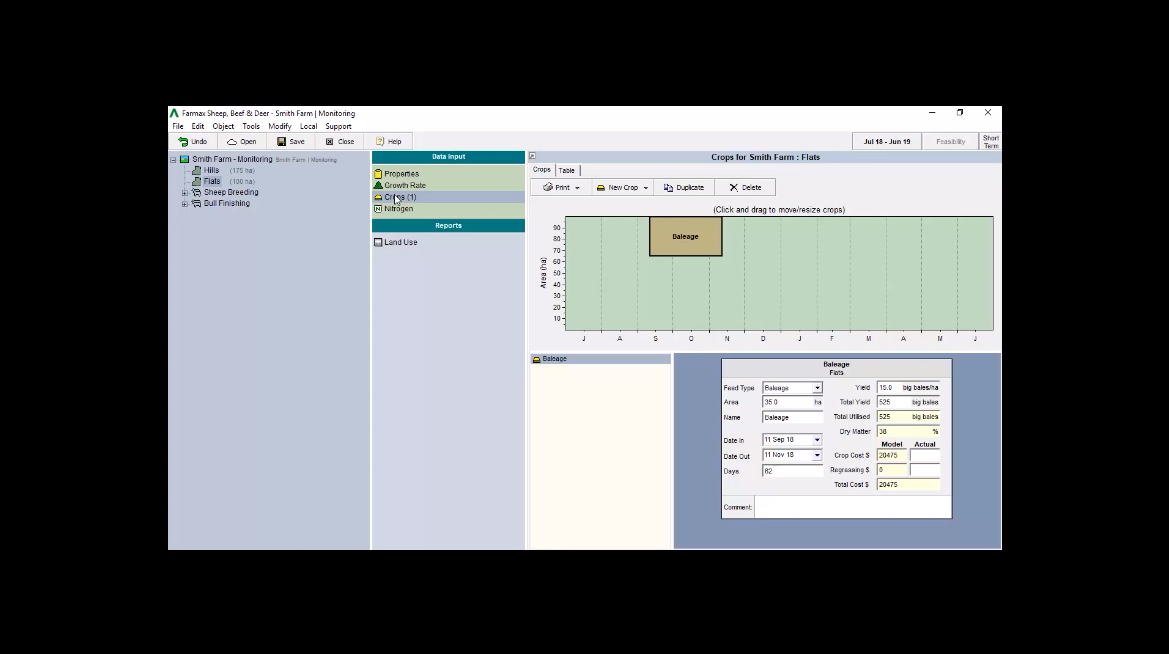Open the Feed Type dropdown
Viewport: 1169px width, 654px height.
click(817, 388)
